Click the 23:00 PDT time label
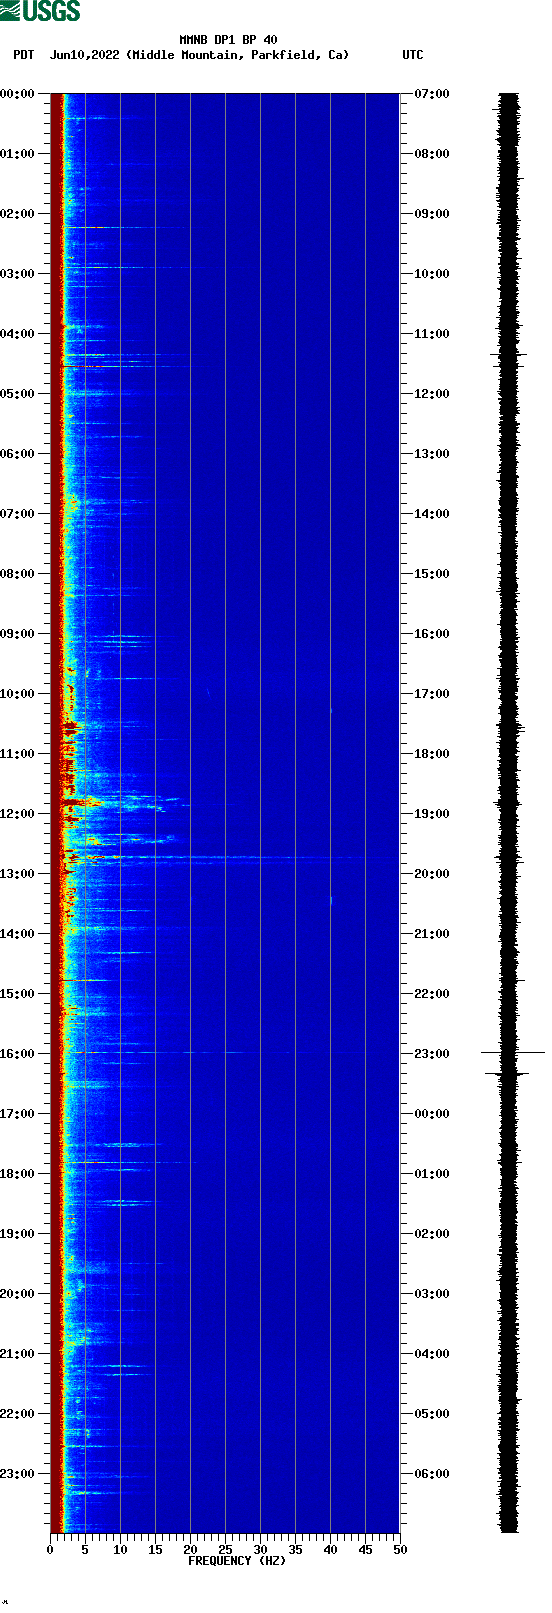The width and height of the screenshot is (552, 1613). tap(18, 1474)
